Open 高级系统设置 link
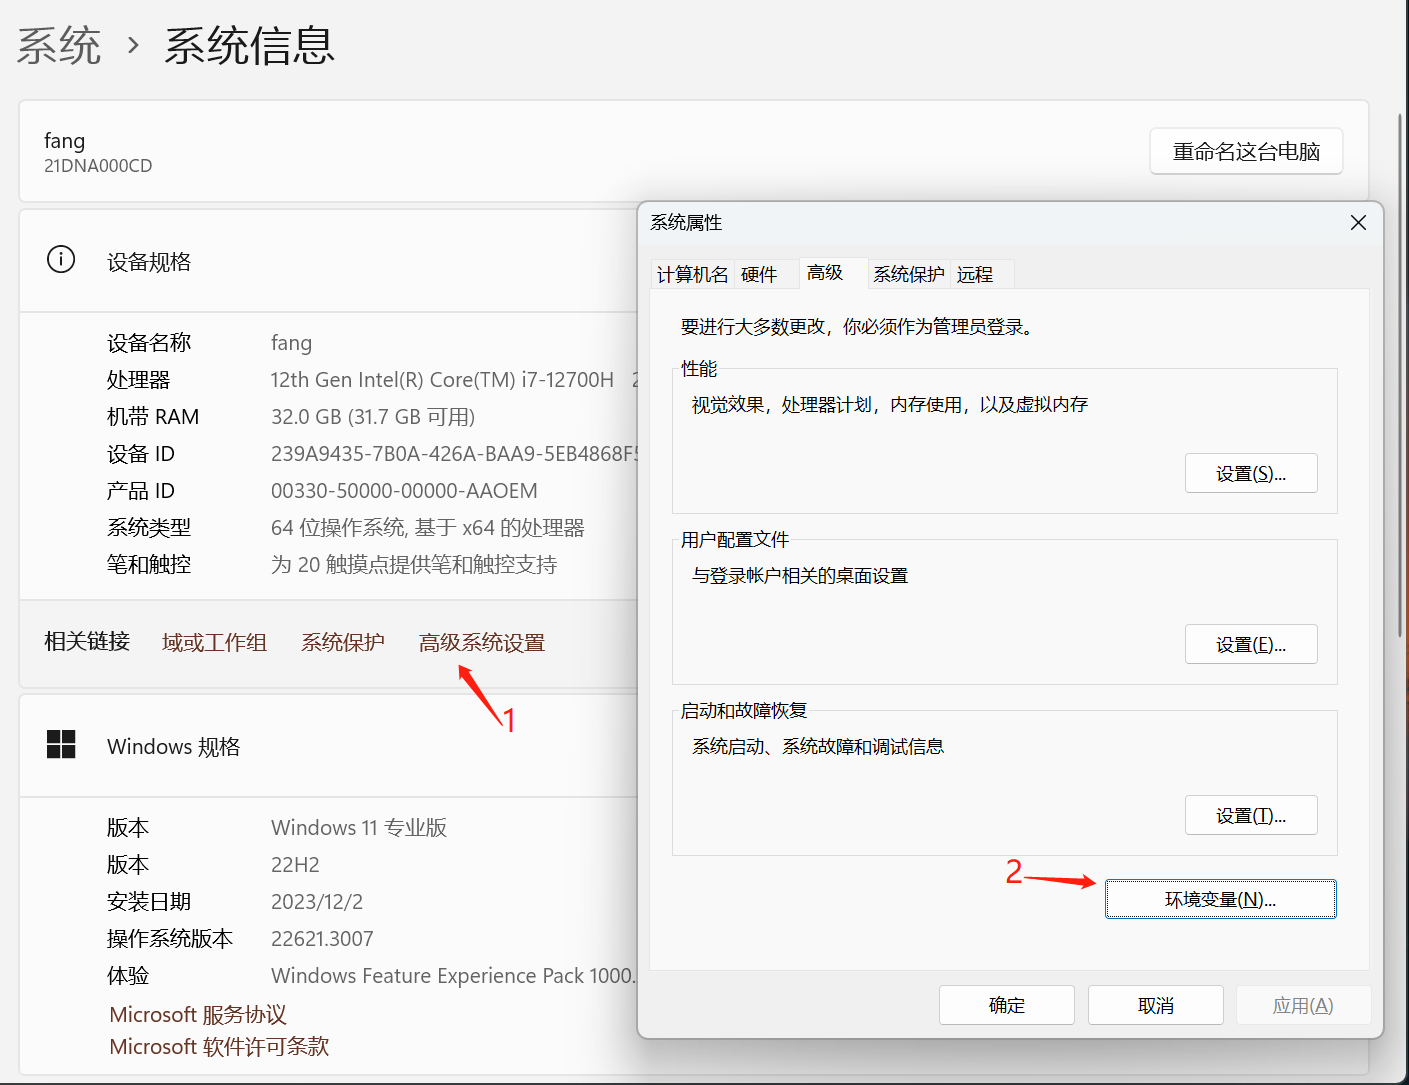This screenshot has height=1085, width=1409. click(x=482, y=642)
